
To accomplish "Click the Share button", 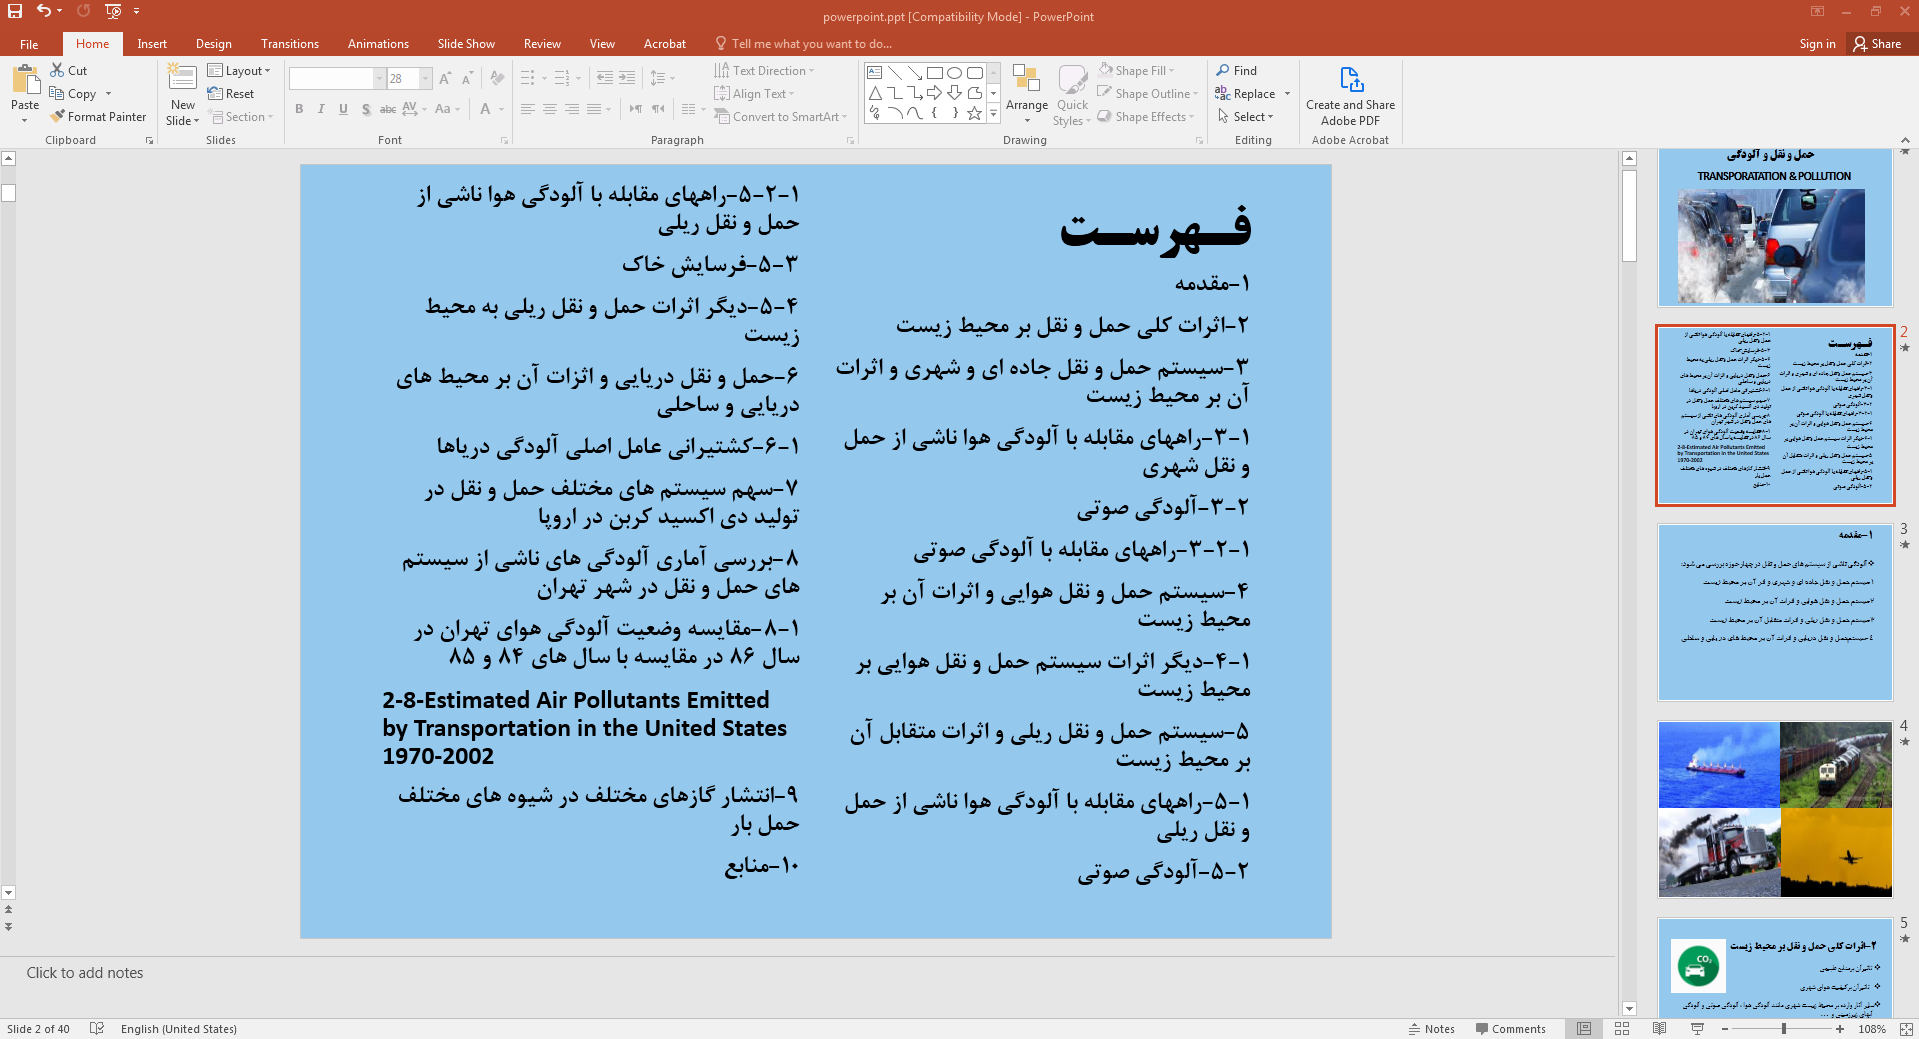I will (x=1876, y=44).
